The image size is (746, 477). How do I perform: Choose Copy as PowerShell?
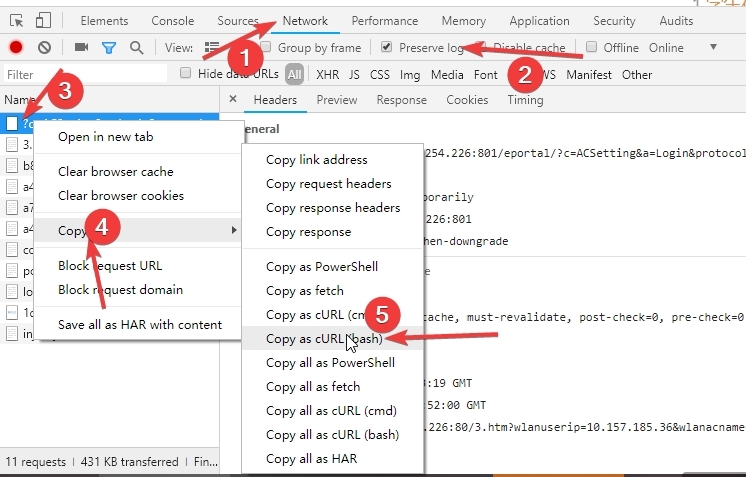[333, 267]
